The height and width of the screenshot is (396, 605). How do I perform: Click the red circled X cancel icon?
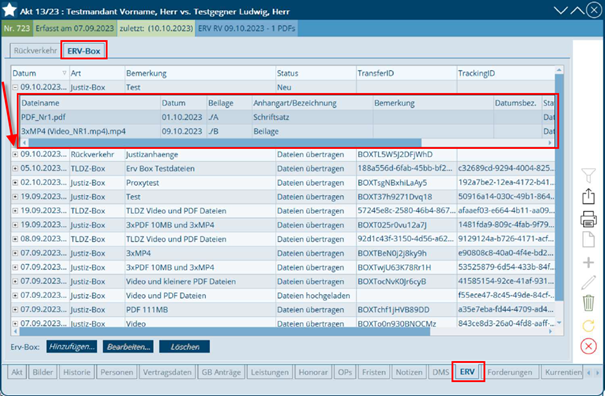[x=588, y=346]
